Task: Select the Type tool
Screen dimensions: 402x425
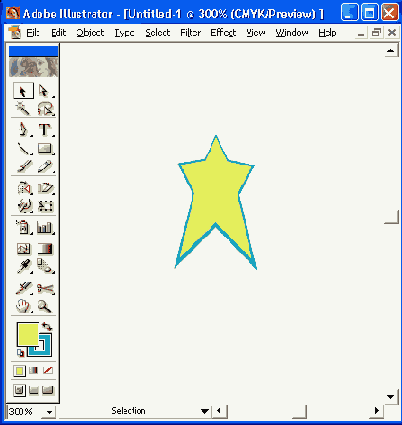Action: [44, 130]
